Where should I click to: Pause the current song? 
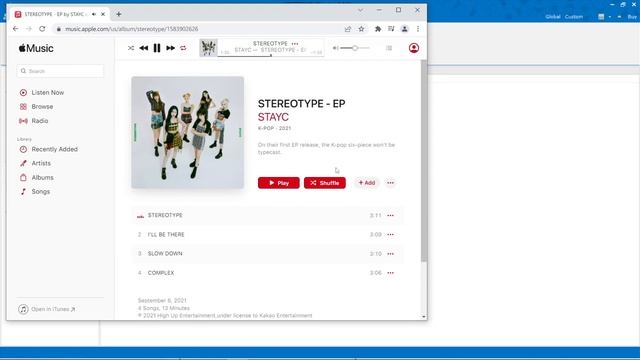pyautogui.click(x=157, y=48)
